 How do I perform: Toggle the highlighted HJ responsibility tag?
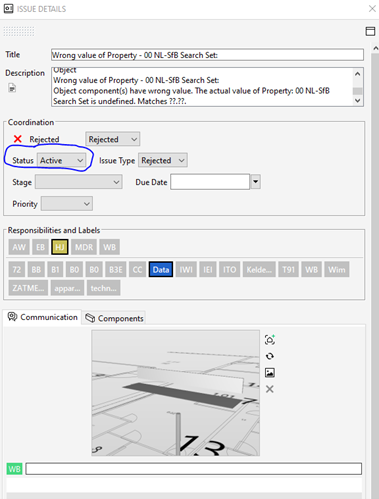pos(60,247)
